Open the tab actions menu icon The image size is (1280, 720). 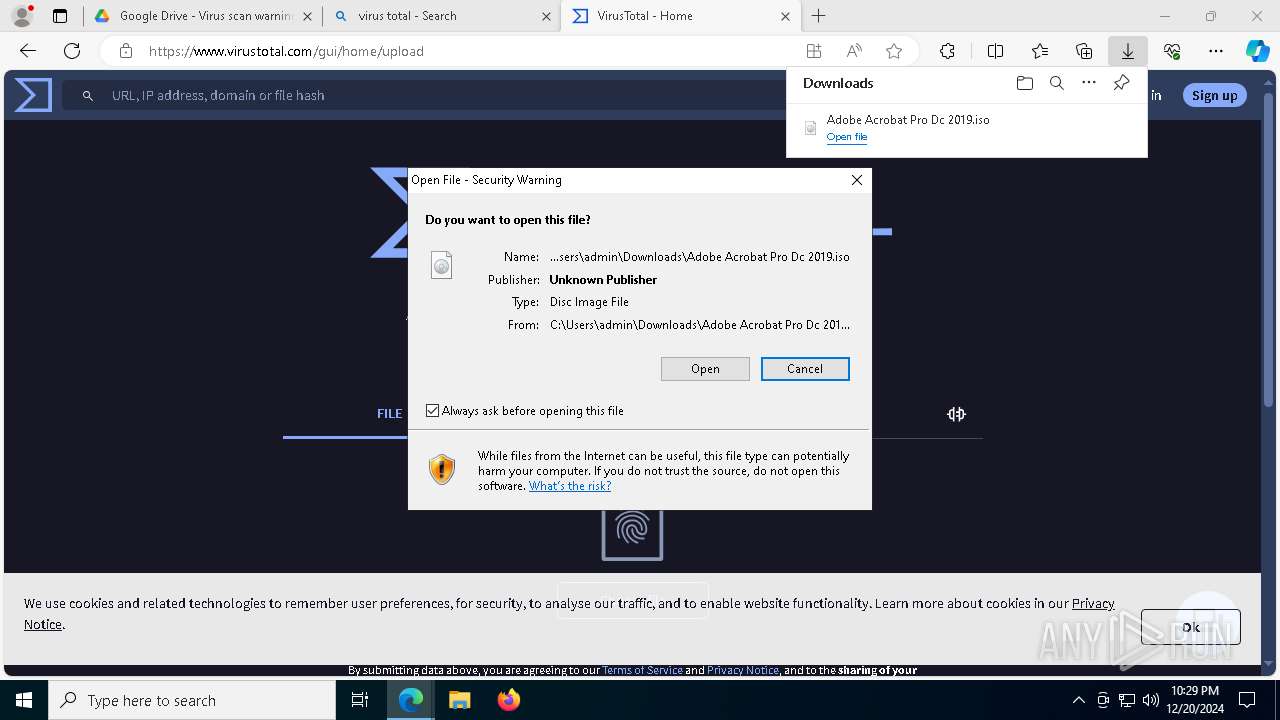[60, 16]
